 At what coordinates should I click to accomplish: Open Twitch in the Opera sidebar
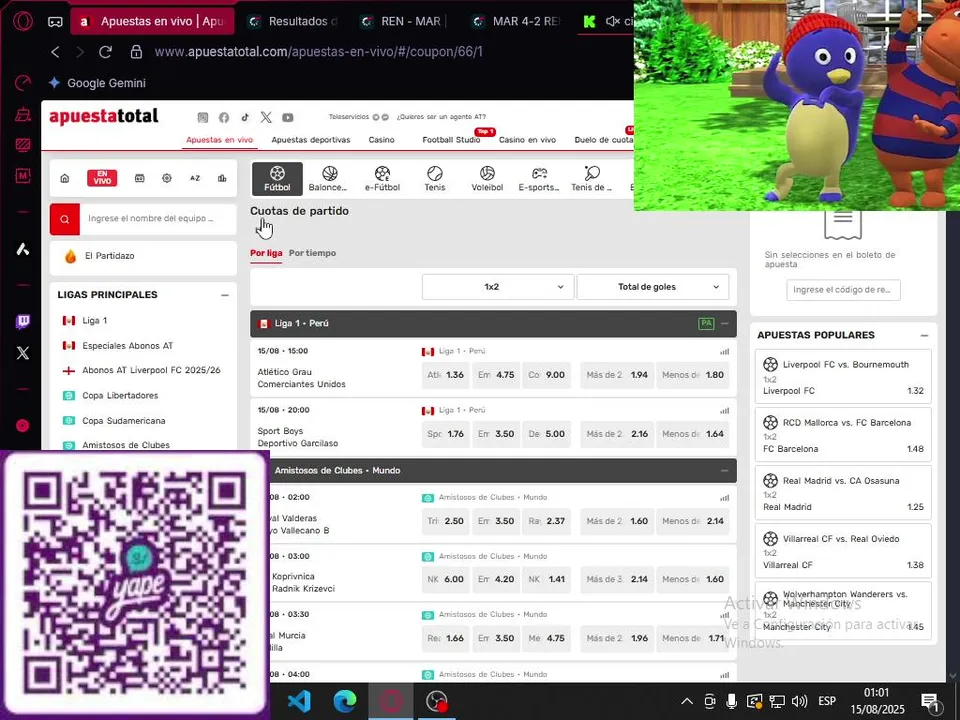coord(23,321)
